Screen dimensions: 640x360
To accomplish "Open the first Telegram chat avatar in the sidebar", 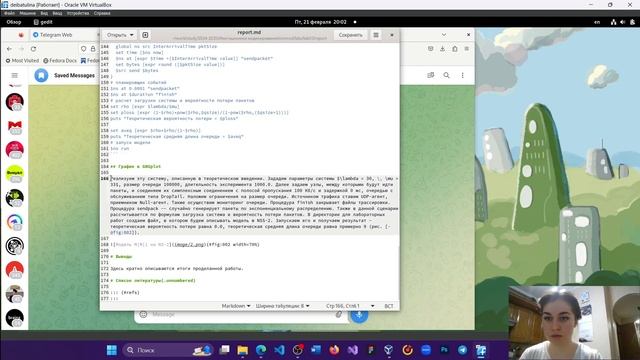I will point(15,102).
